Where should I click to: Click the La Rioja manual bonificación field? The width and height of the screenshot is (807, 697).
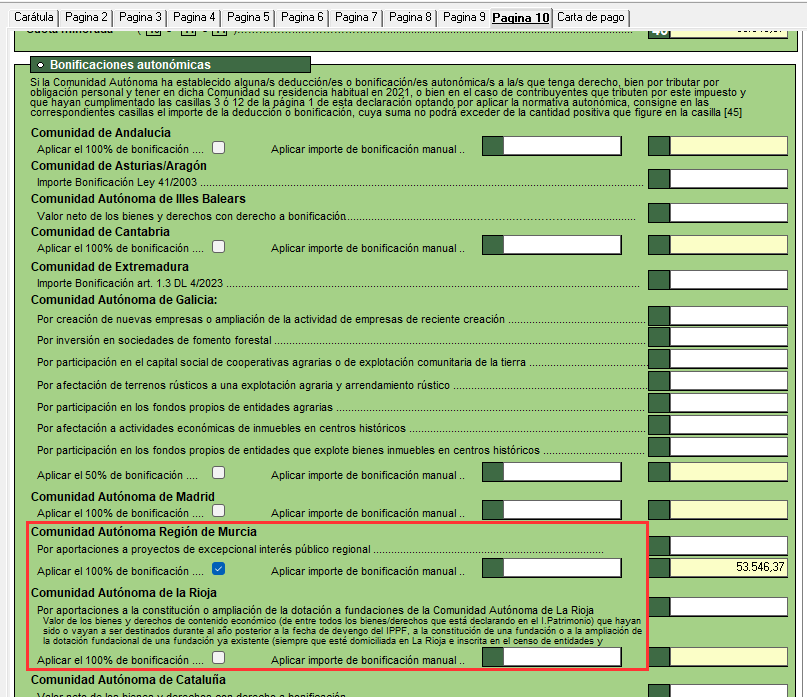click(561, 659)
